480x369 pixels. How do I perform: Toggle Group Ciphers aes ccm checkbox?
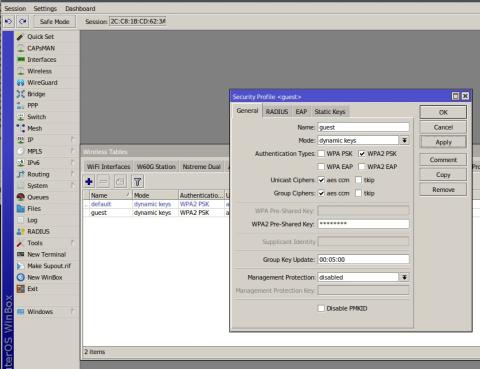(x=321, y=193)
